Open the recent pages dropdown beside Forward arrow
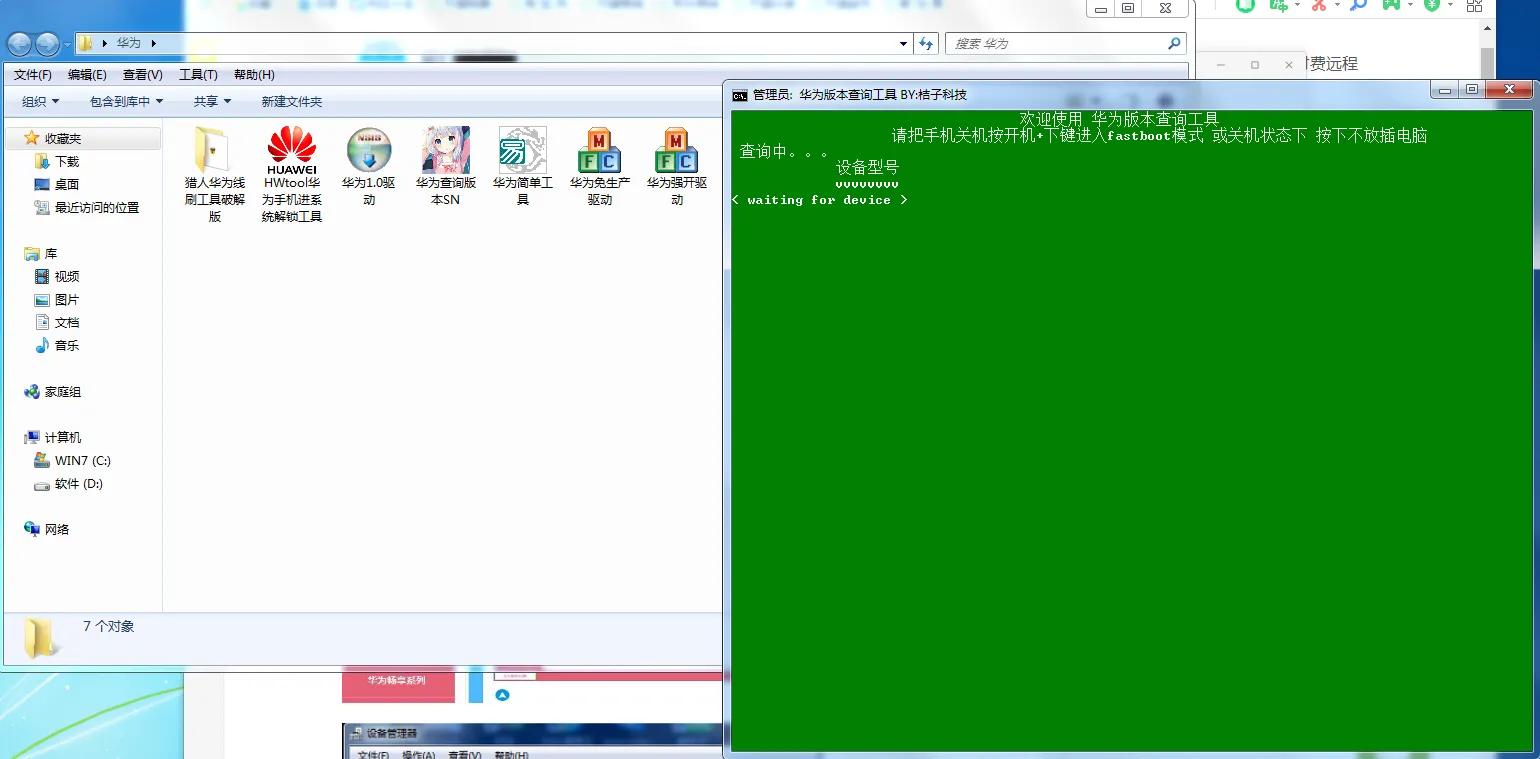Viewport: 1540px width, 759px height. click(67, 44)
